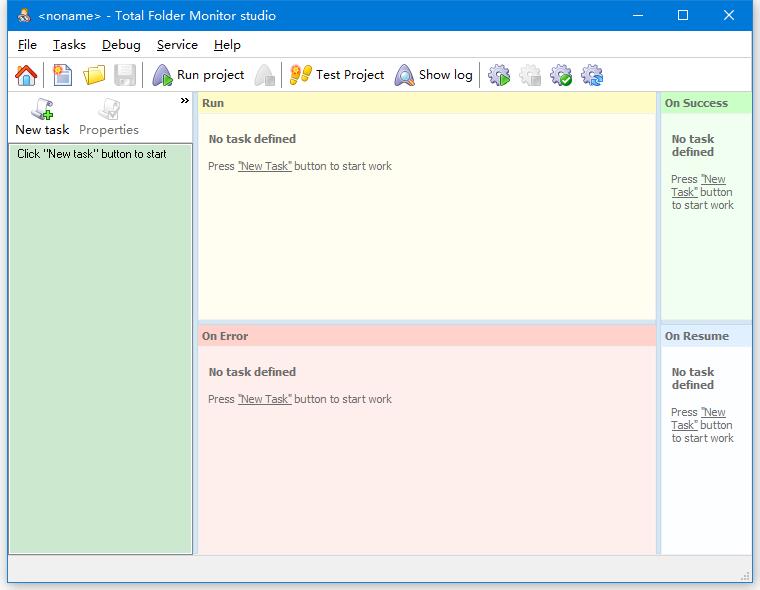Follow "New Task" link in On Error pane

tap(265, 399)
